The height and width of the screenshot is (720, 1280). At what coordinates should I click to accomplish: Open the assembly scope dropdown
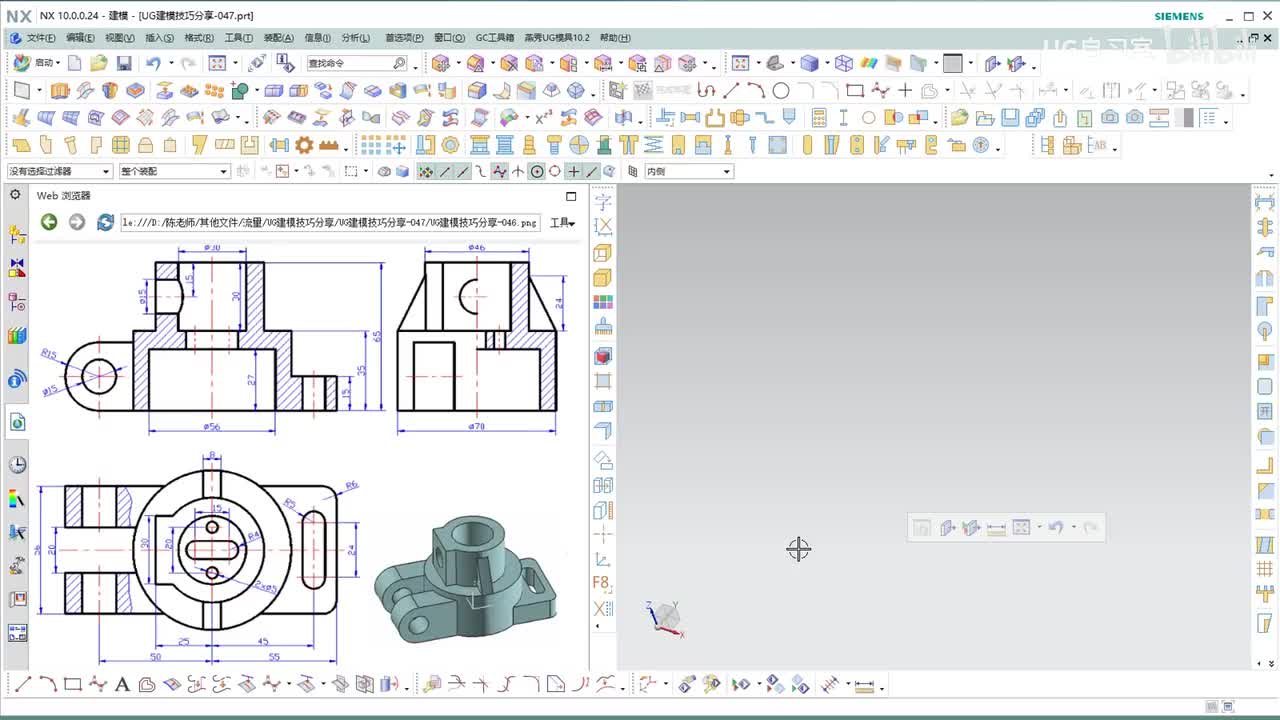174,171
